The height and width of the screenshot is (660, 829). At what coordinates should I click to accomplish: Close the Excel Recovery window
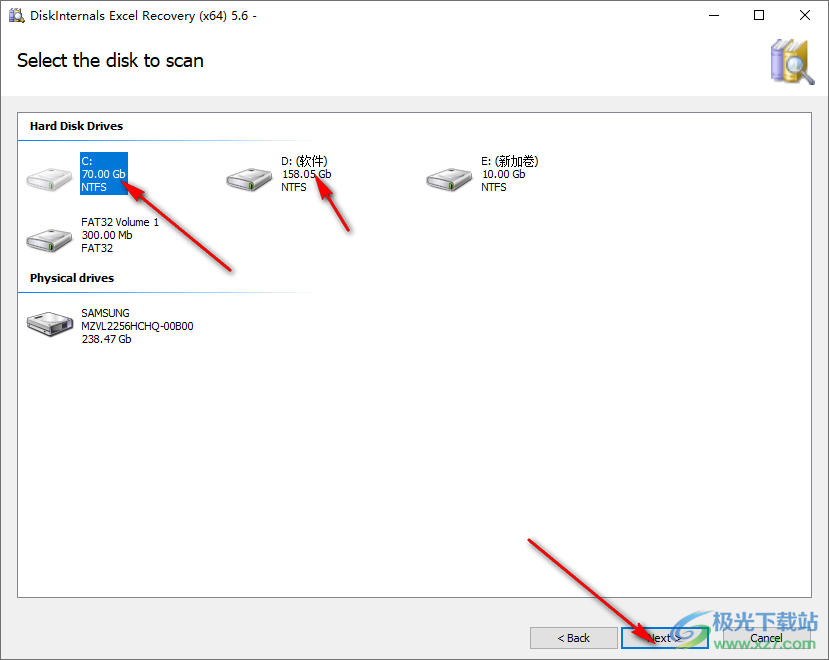pyautogui.click(x=805, y=15)
